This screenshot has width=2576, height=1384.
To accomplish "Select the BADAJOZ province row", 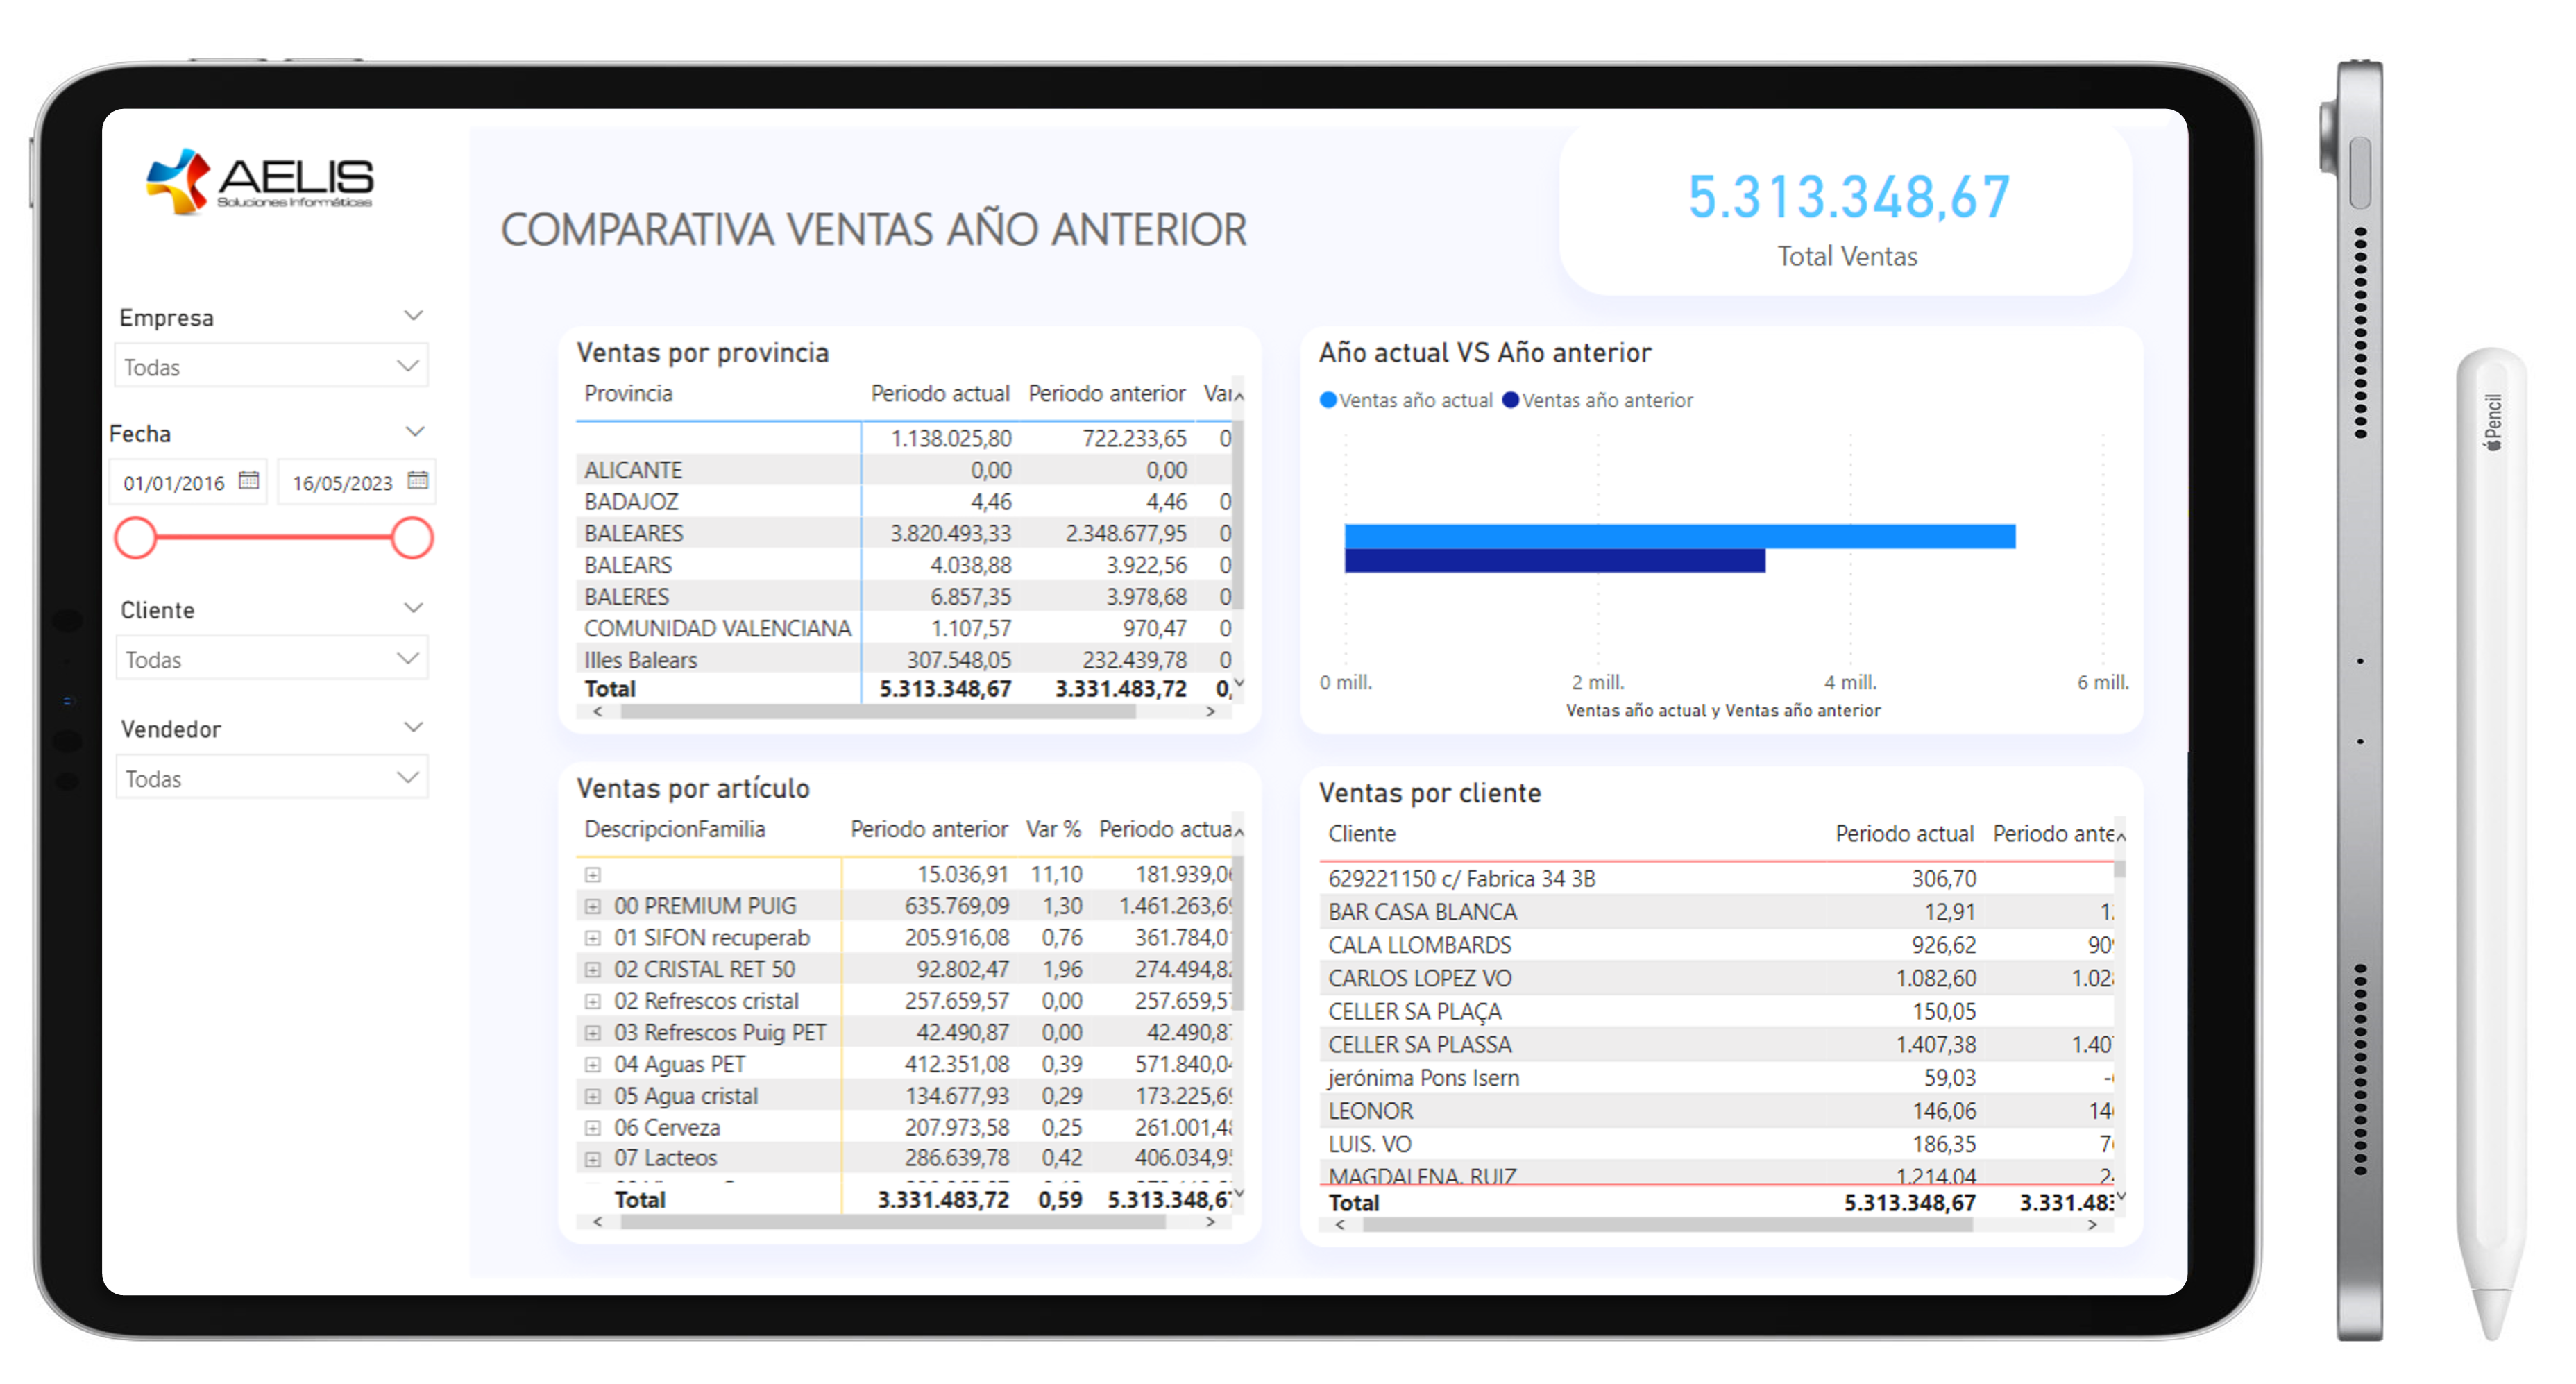I will pos(905,501).
